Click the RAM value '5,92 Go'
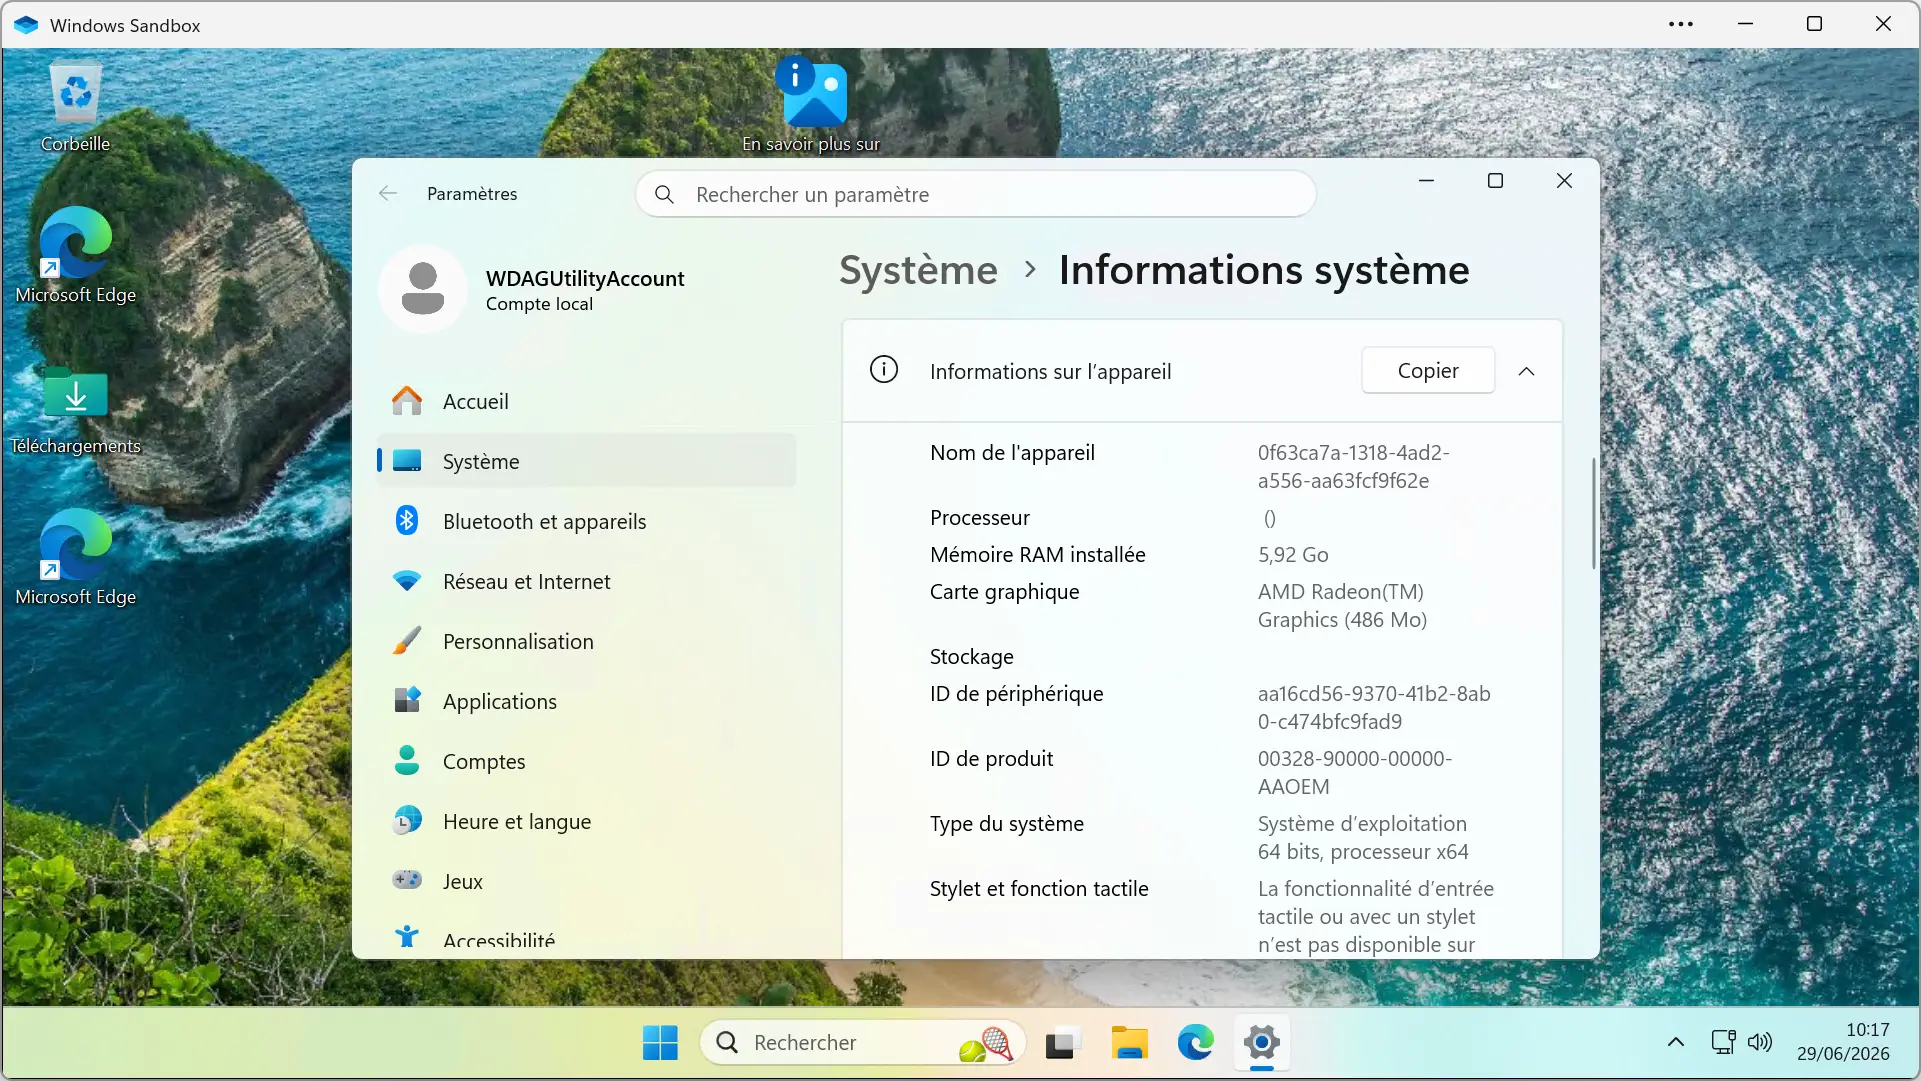The height and width of the screenshot is (1081, 1921). (x=1293, y=554)
